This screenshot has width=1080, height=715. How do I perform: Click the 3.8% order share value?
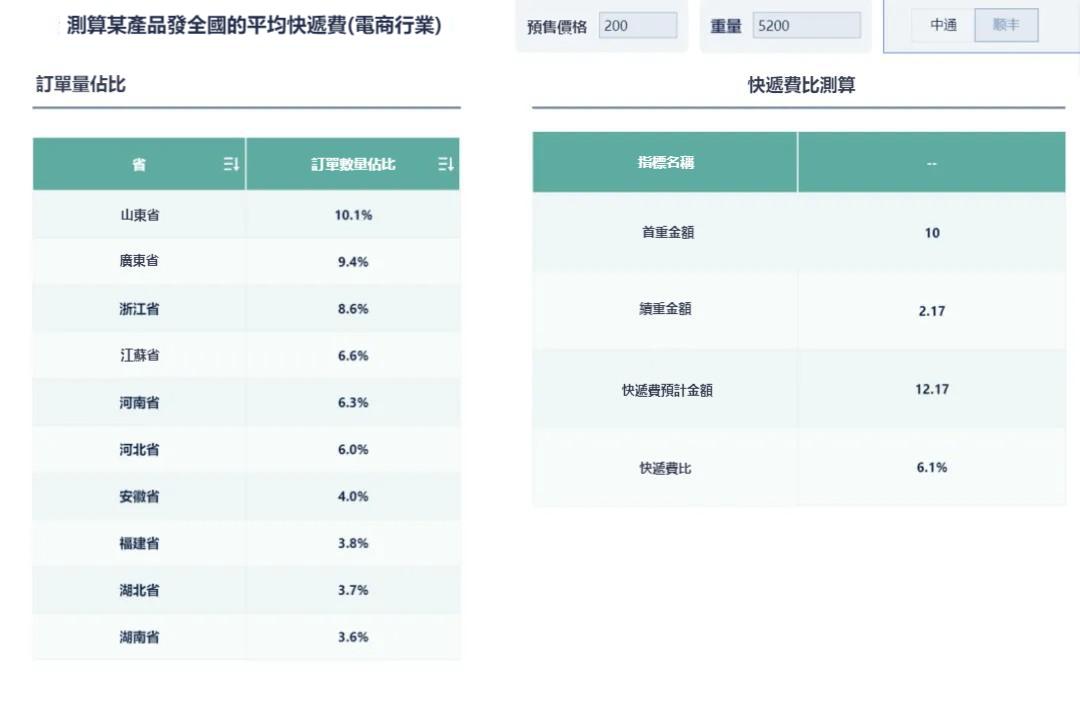click(353, 543)
